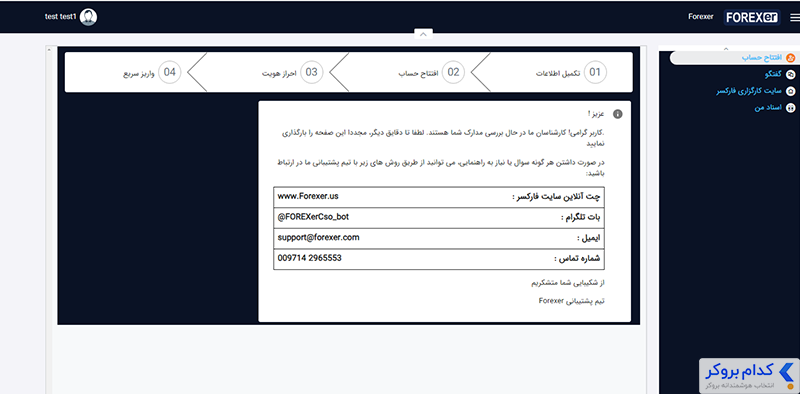Click the شماره تماس label cell
This screenshot has width=800, height=394.
click(x=577, y=259)
